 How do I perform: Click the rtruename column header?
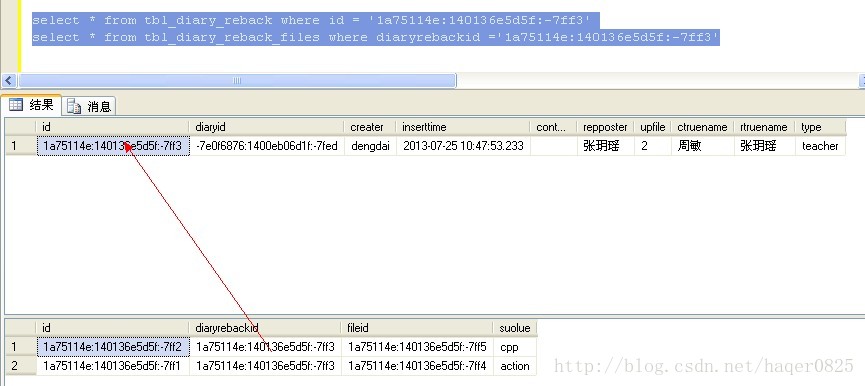(765, 127)
